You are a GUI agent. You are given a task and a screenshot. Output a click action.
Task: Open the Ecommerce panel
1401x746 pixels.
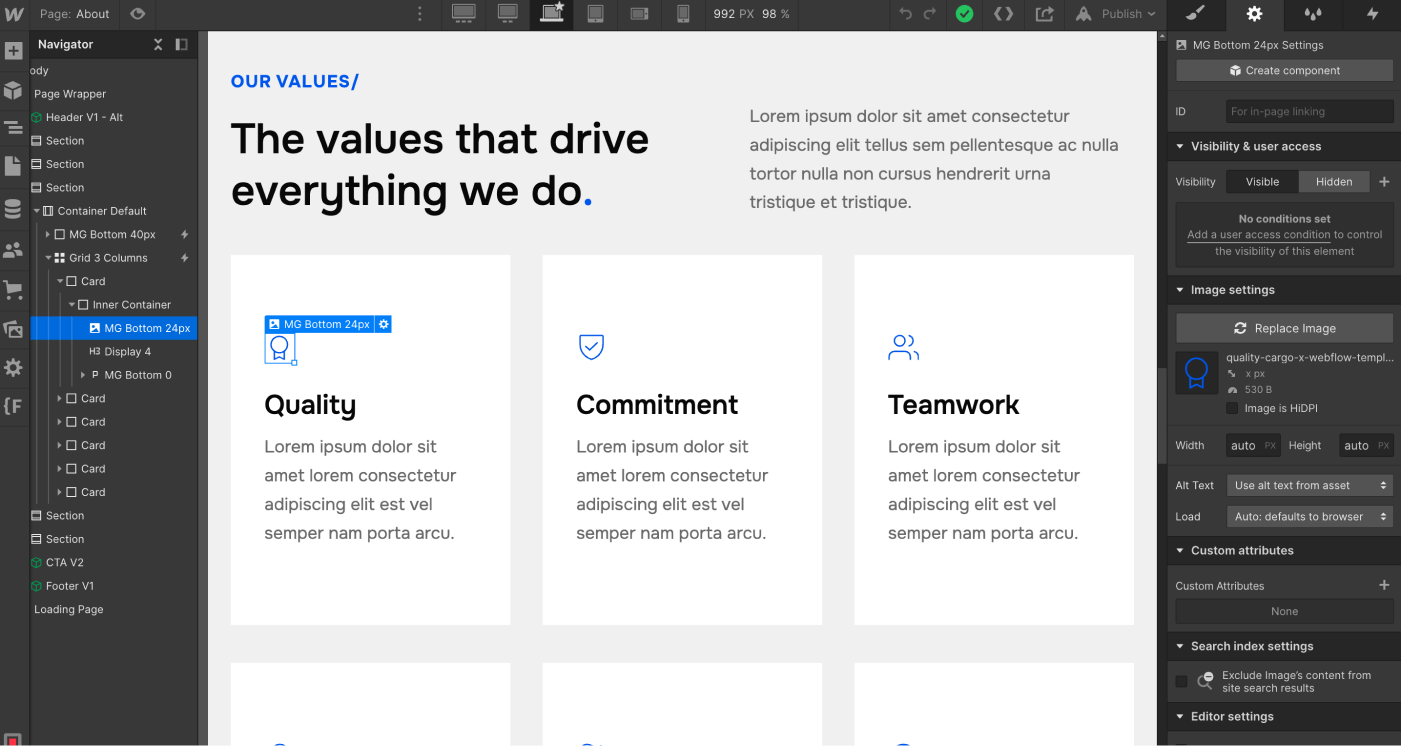(x=14, y=290)
